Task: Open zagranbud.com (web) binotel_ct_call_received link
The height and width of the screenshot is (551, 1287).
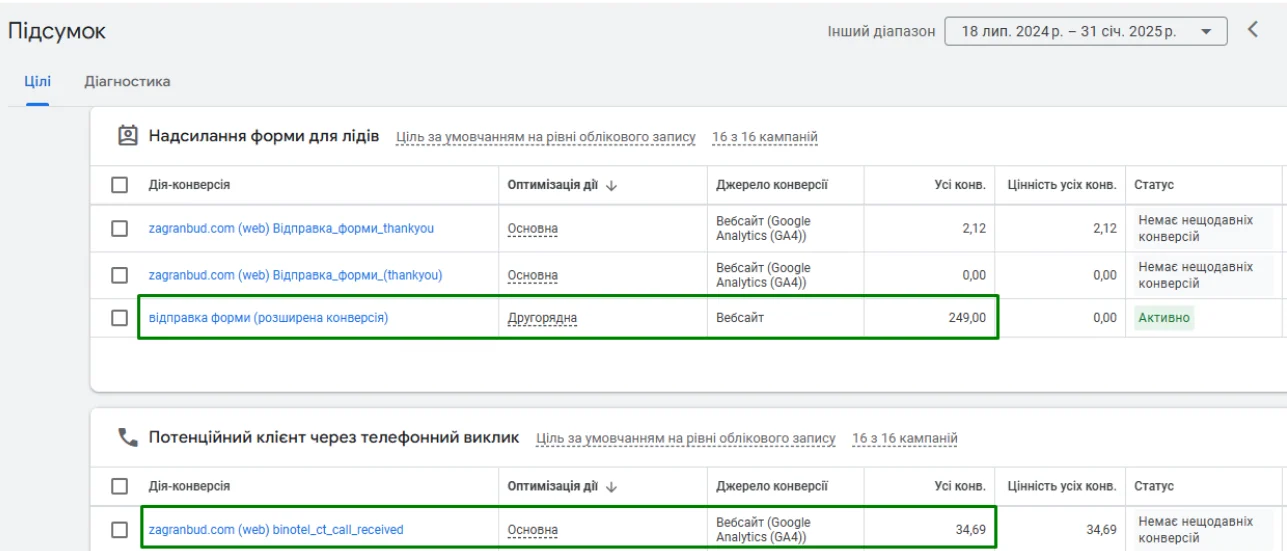Action: pos(276,529)
